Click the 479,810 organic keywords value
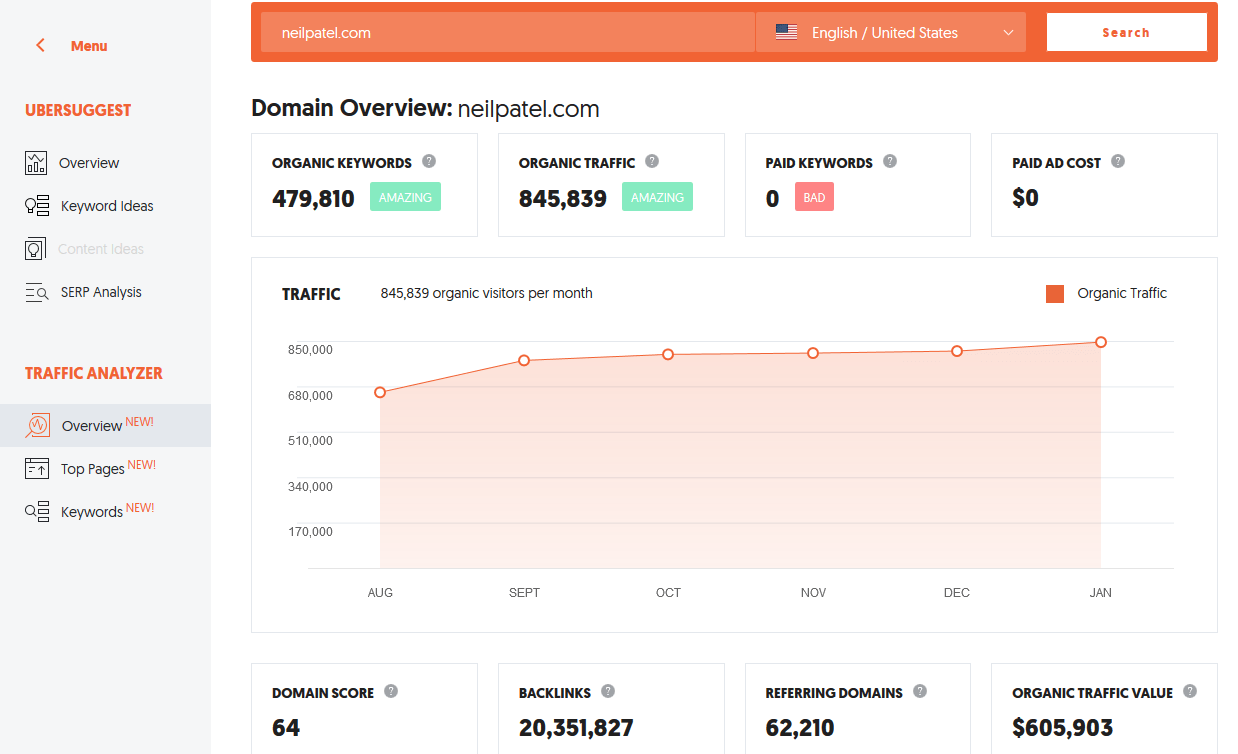 (x=313, y=198)
